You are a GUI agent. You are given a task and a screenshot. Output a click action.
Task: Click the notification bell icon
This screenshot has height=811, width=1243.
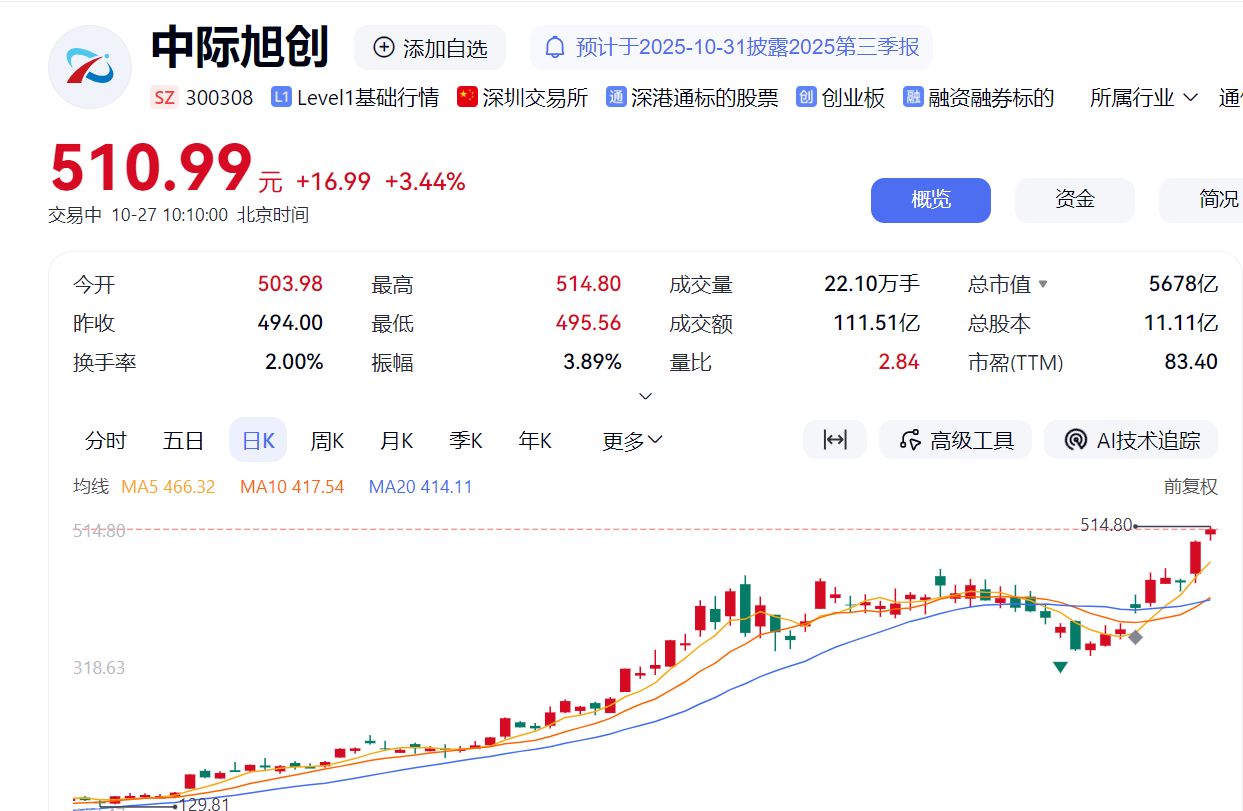(x=553, y=47)
